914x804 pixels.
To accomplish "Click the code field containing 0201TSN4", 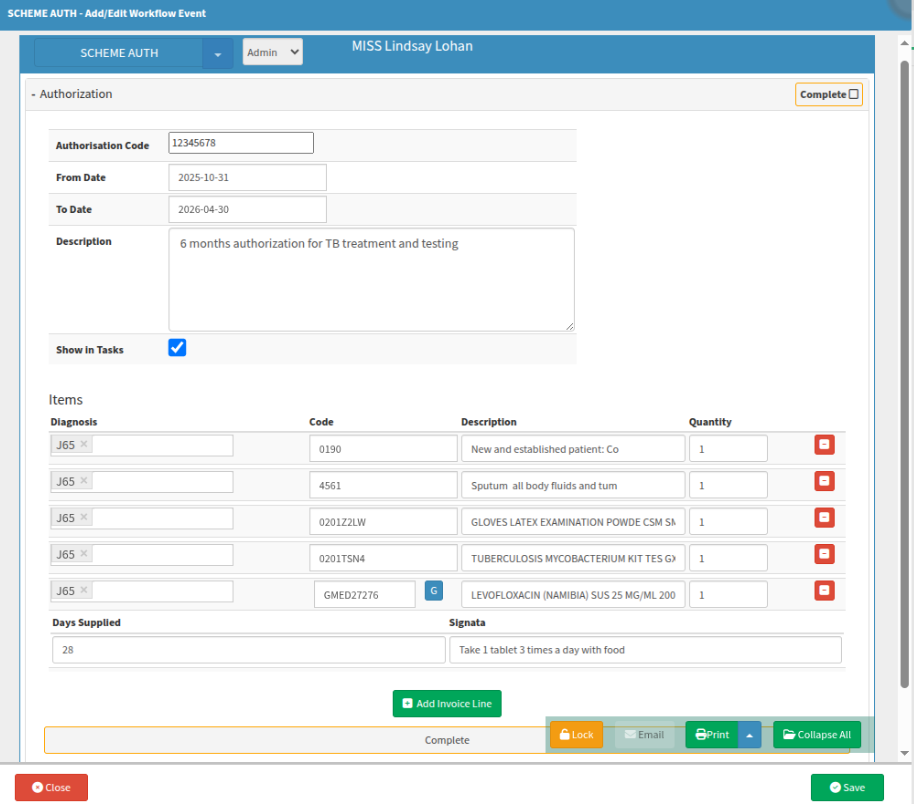I will pos(383,558).
